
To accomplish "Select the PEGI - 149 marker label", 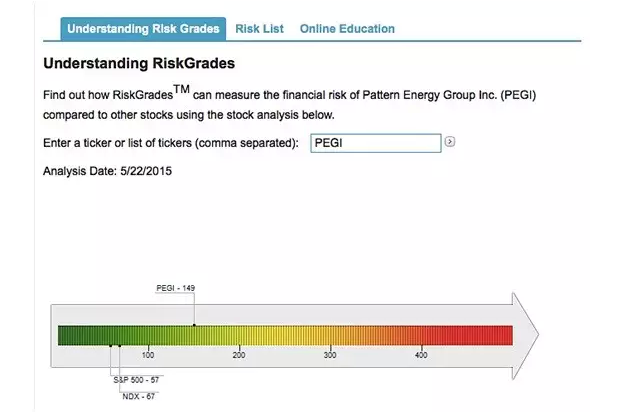I will [175, 288].
